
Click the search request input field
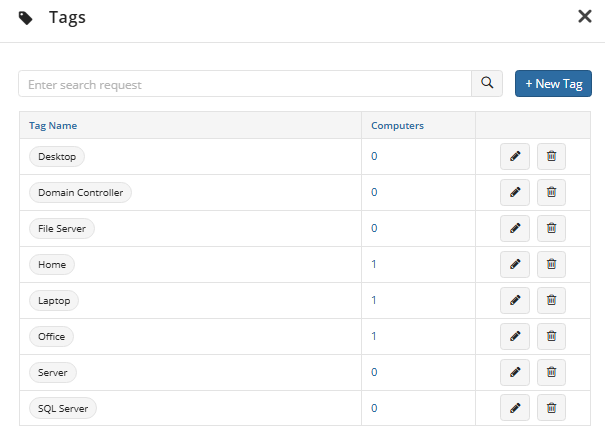pyautogui.click(x=245, y=85)
